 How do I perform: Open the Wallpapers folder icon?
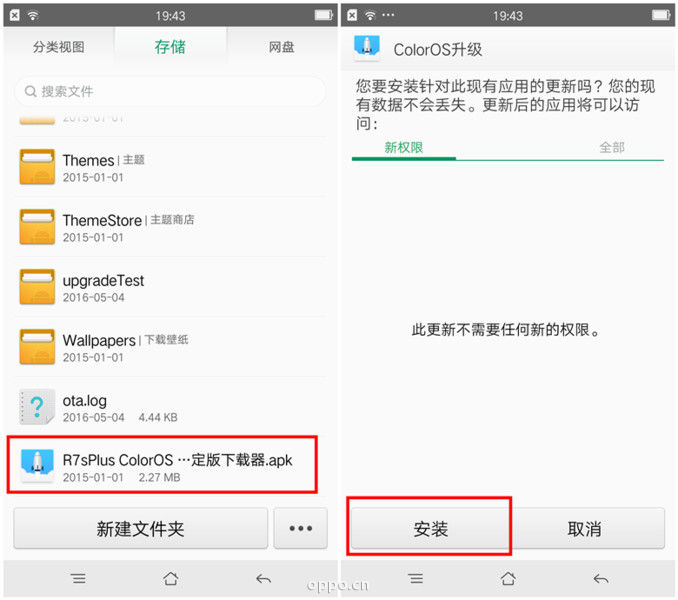pos(37,347)
